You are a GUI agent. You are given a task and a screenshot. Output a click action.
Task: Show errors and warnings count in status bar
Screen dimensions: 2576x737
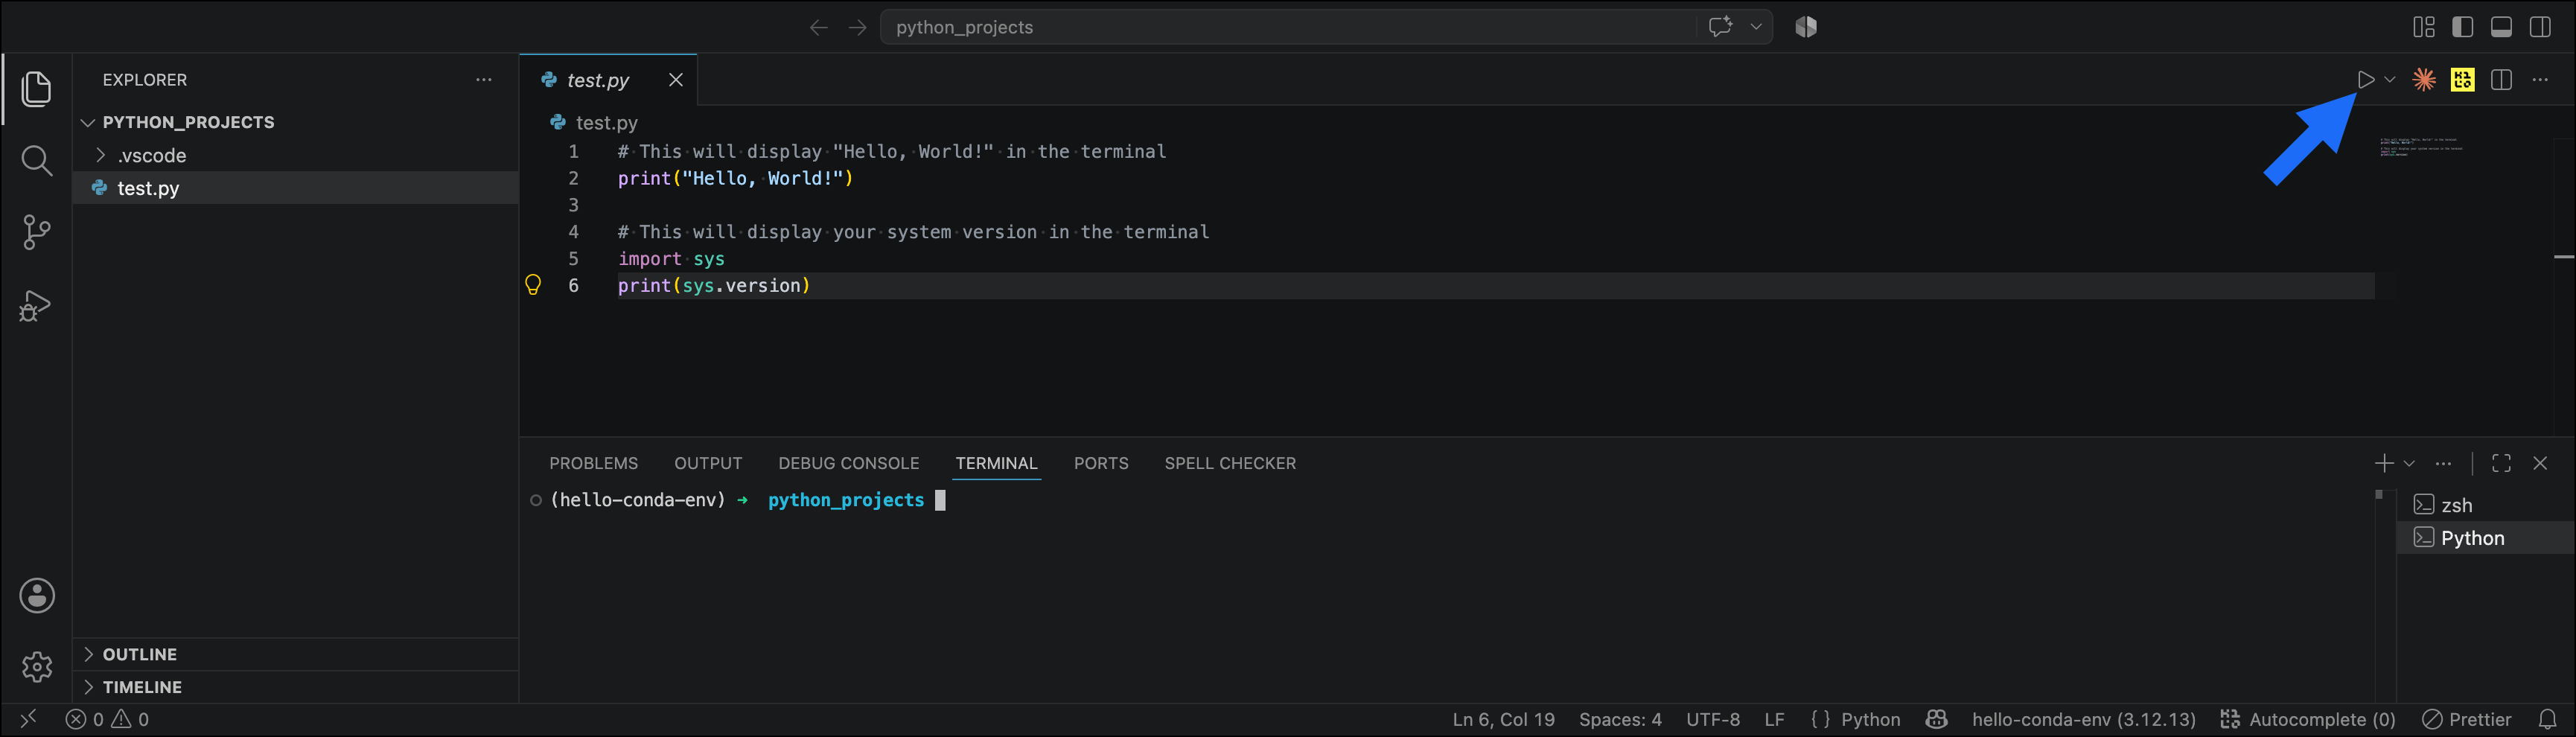[x=107, y=719]
